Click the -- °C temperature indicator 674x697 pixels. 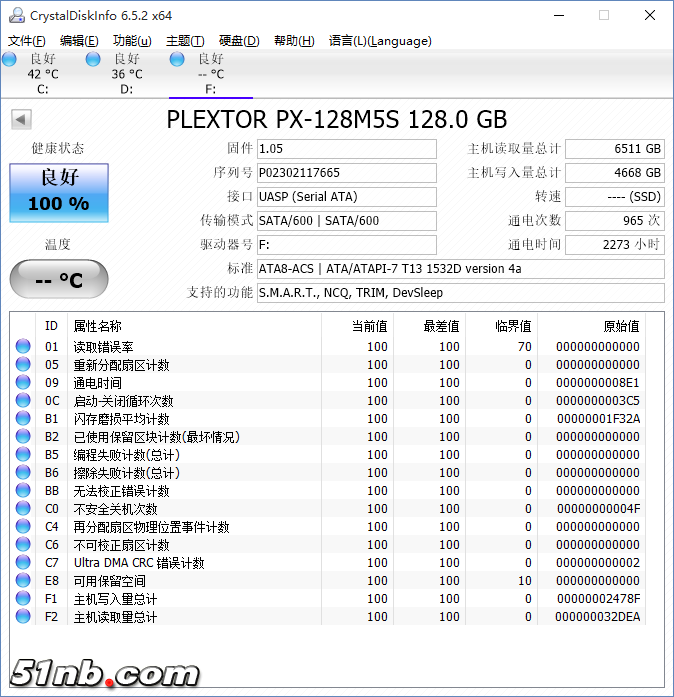click(59, 279)
